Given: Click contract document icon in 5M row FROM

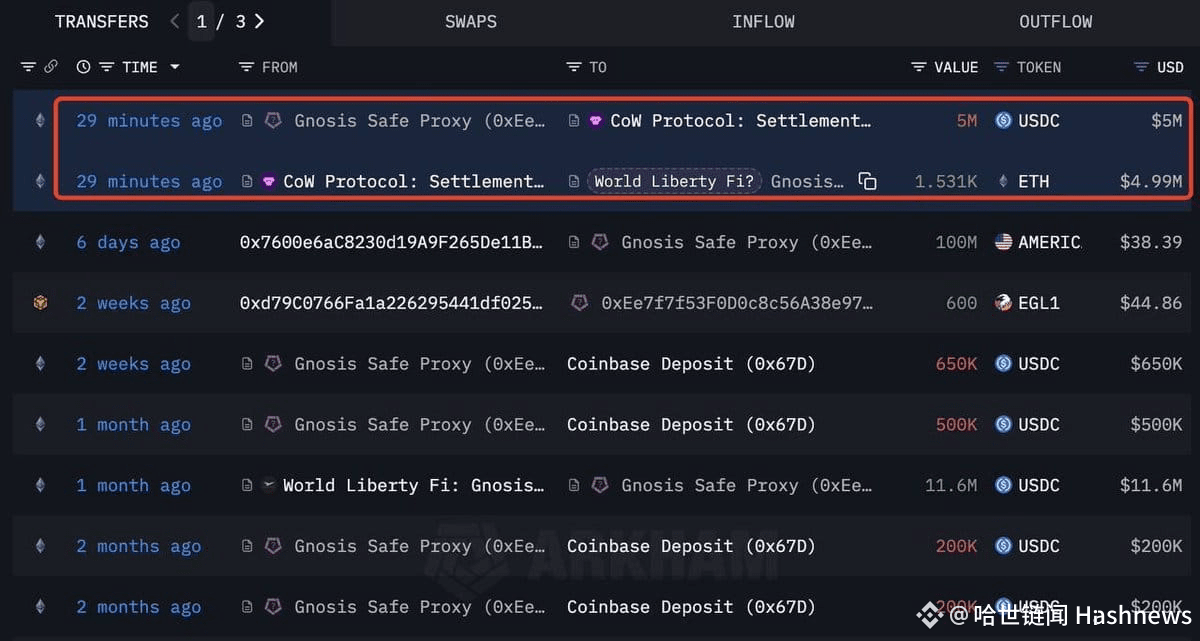Looking at the screenshot, I should coord(247,121).
